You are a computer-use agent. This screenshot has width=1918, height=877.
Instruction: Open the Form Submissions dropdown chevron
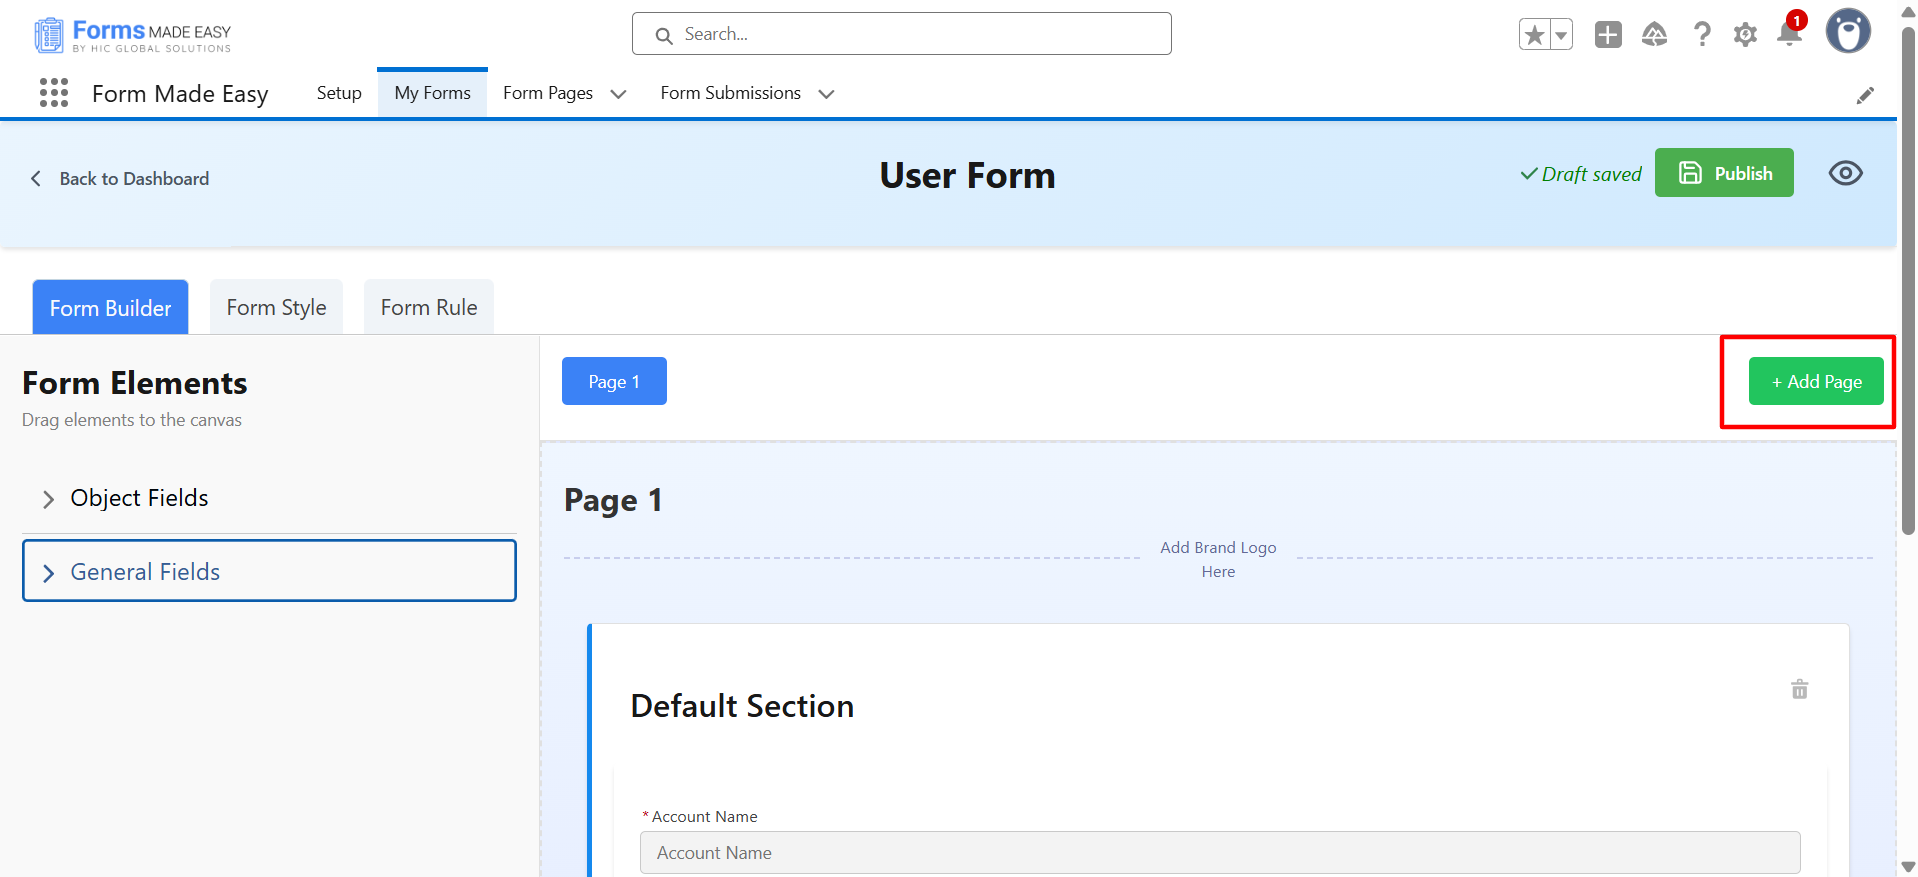pos(826,94)
